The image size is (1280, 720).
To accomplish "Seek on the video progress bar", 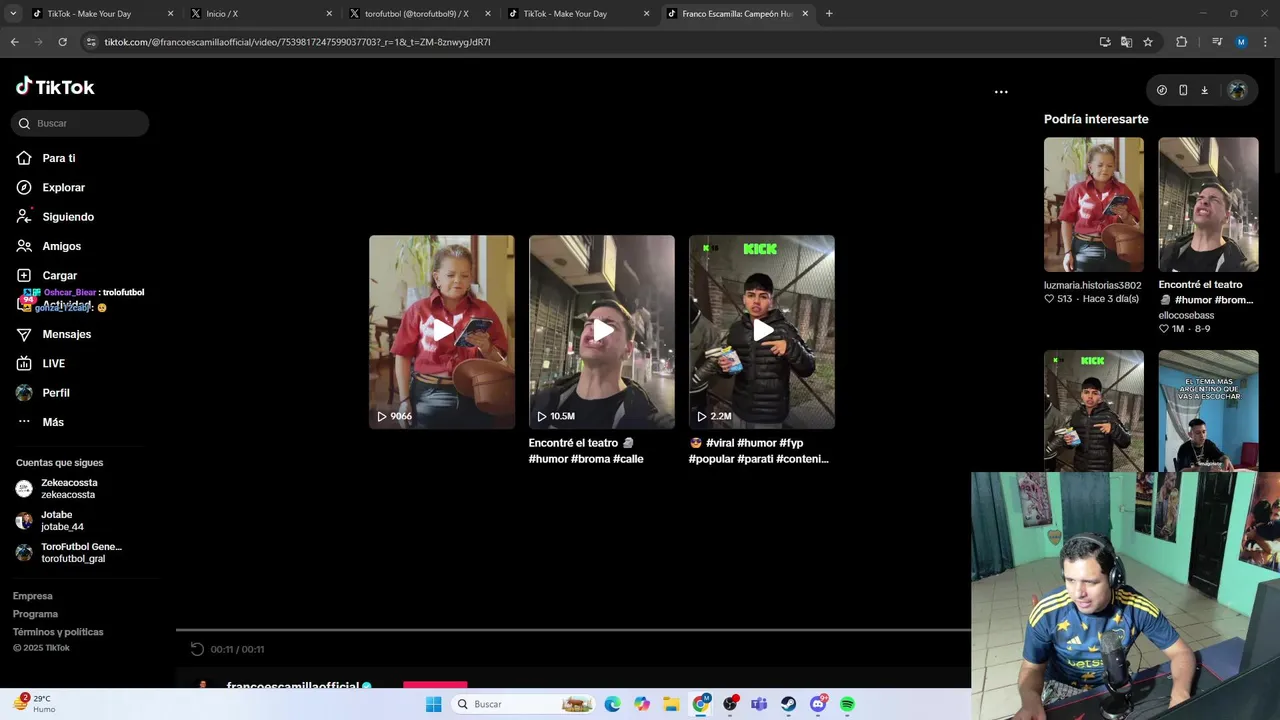I will coord(573,630).
